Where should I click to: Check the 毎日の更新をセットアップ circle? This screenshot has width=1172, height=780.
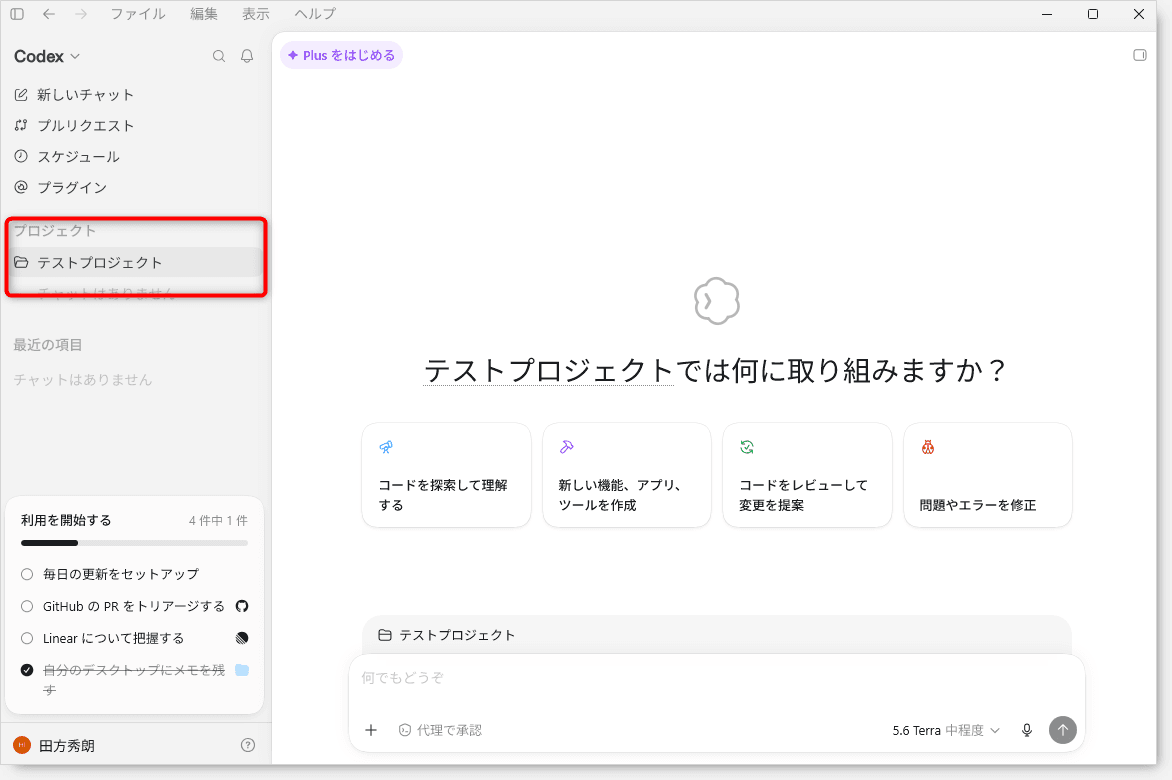click(x=27, y=574)
